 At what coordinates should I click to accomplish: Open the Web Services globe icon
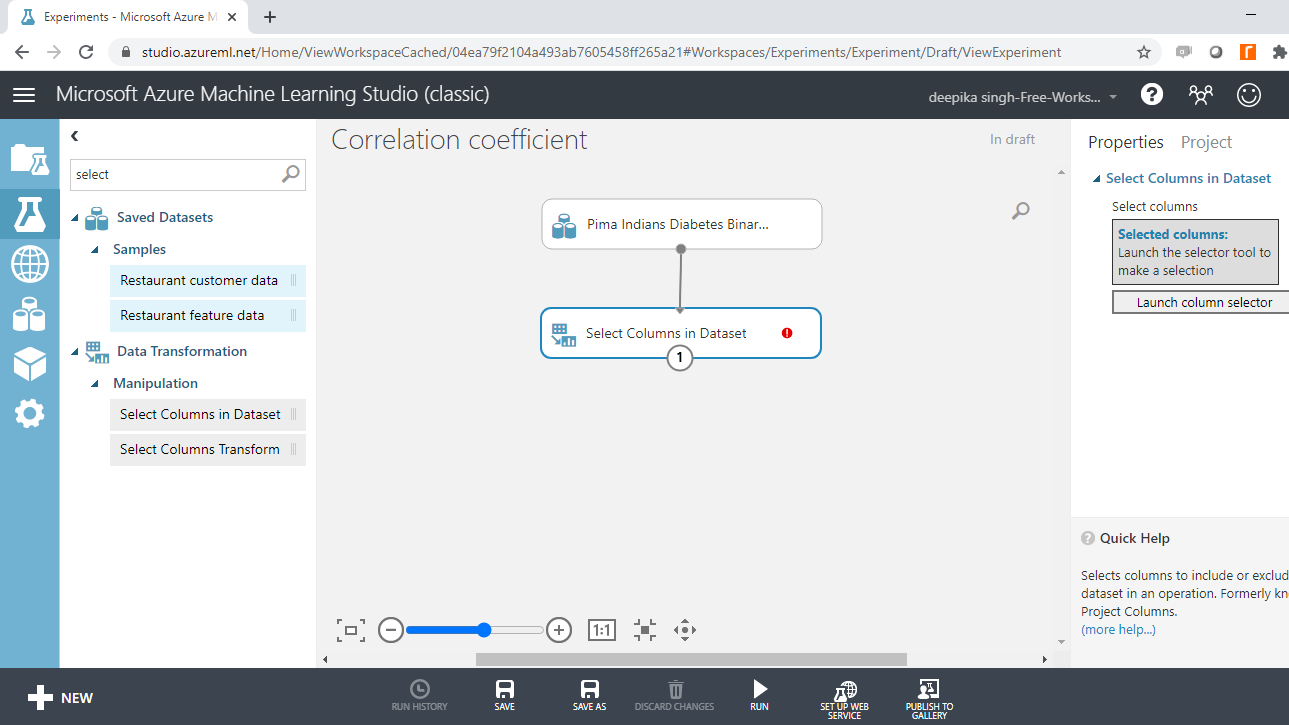(x=29, y=265)
